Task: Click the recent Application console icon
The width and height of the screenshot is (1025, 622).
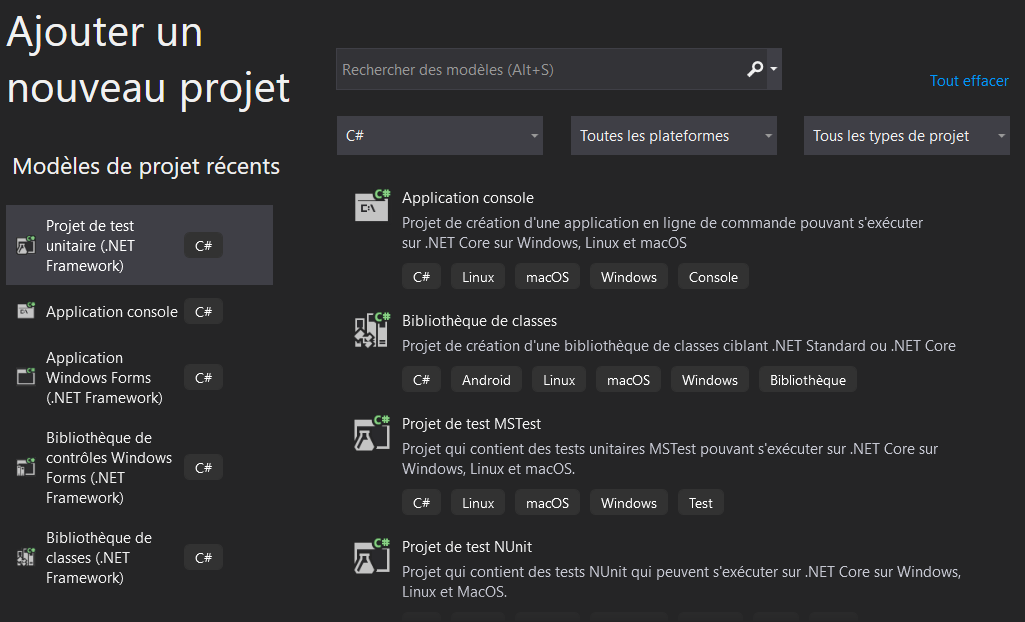Action: click(x=26, y=312)
